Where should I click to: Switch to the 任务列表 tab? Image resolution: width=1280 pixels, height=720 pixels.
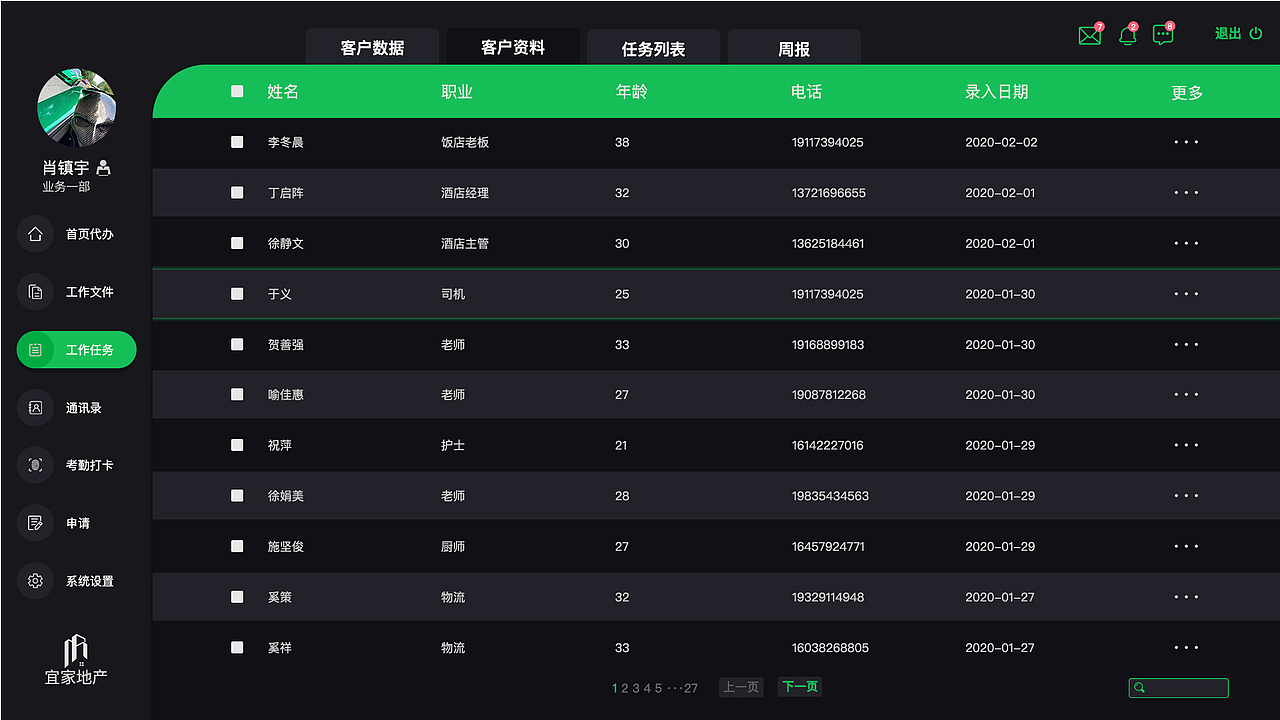(x=653, y=46)
